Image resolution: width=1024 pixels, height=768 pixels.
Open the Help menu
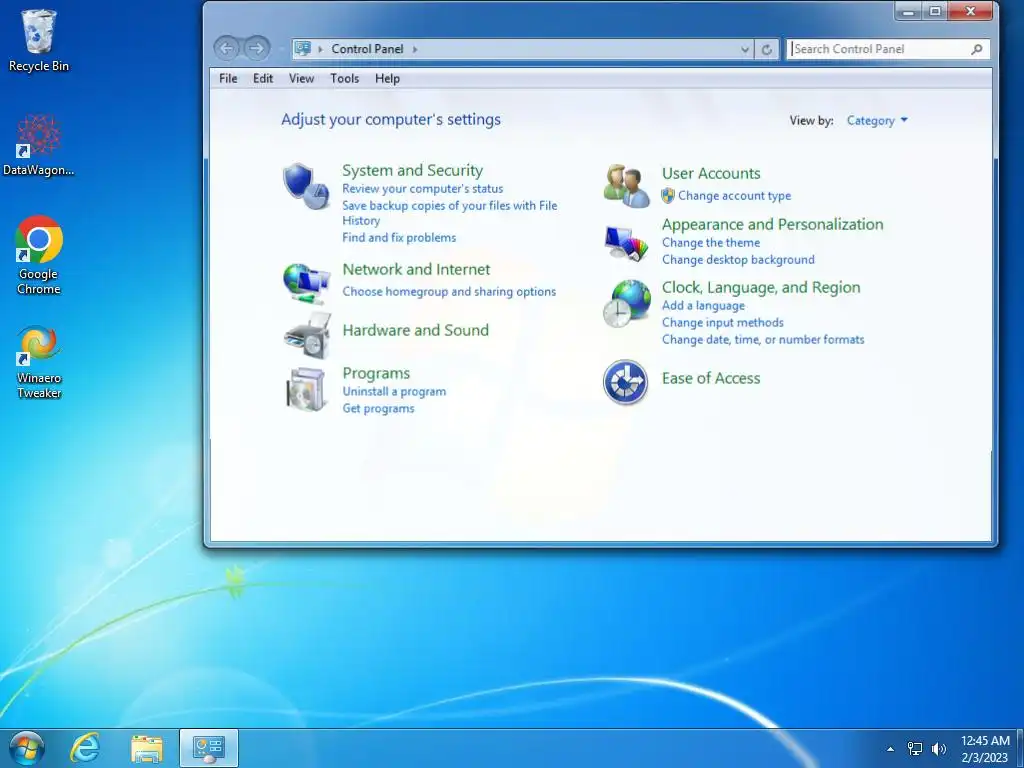tap(387, 78)
